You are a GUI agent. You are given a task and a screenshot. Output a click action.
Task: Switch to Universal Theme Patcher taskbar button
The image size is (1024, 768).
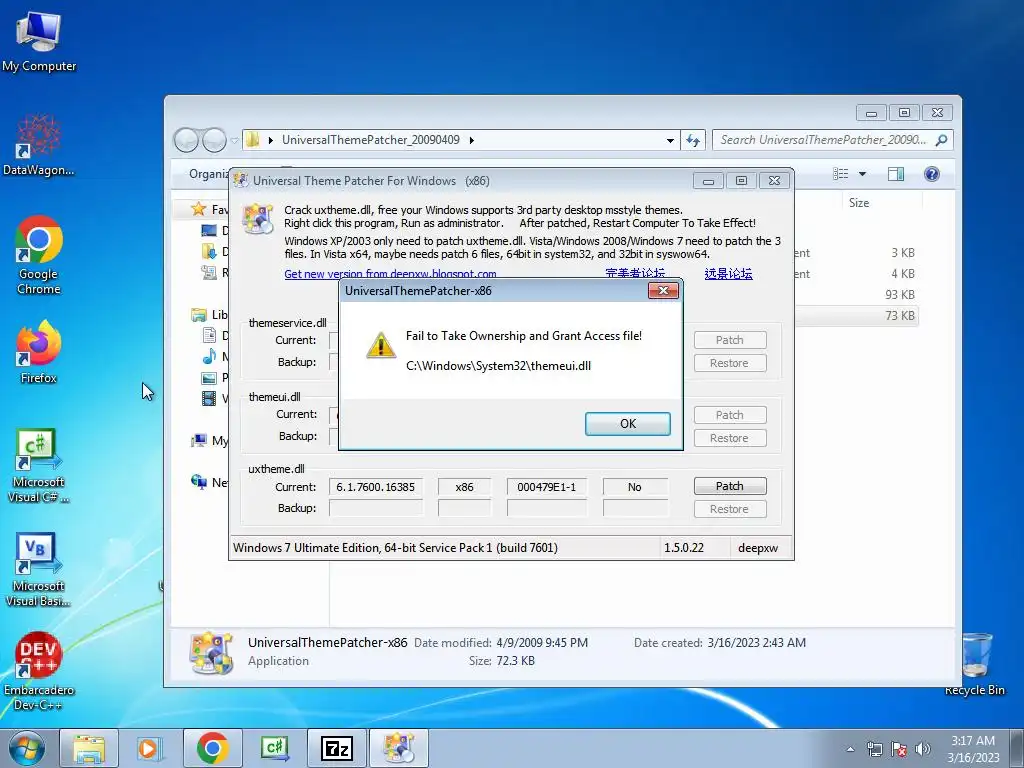click(399, 748)
